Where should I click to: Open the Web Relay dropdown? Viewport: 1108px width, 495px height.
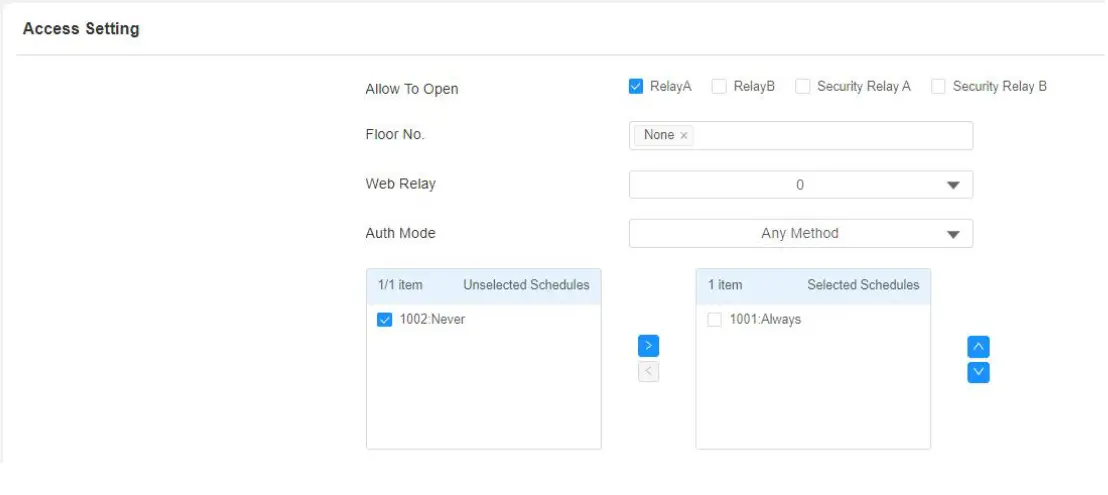[x=800, y=185]
